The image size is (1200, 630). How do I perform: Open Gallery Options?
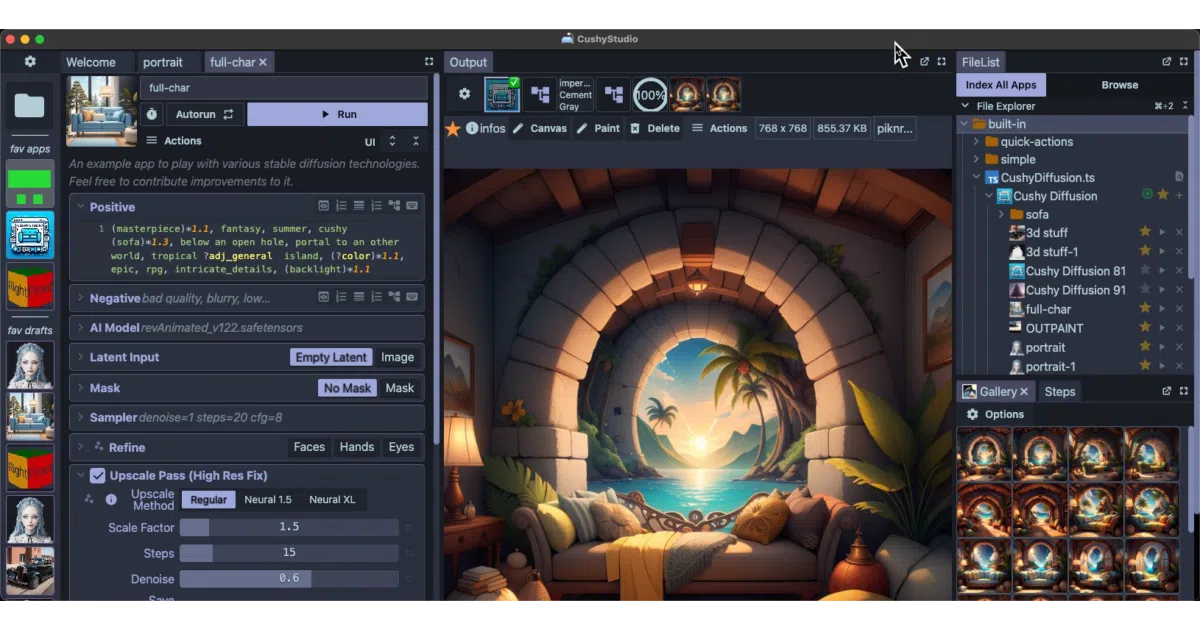(995, 414)
